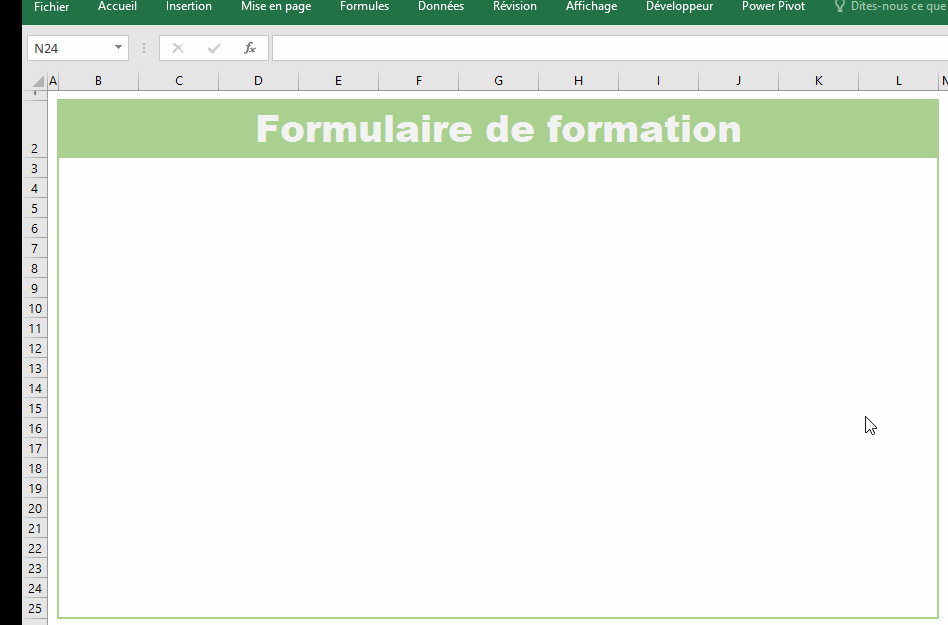Select row 6 header
This screenshot has width=948, height=625.
pos(35,228)
